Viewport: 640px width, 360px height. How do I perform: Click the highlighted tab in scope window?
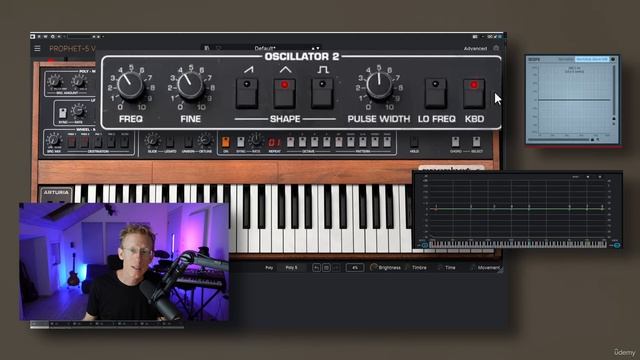pyautogui.click(x=592, y=60)
